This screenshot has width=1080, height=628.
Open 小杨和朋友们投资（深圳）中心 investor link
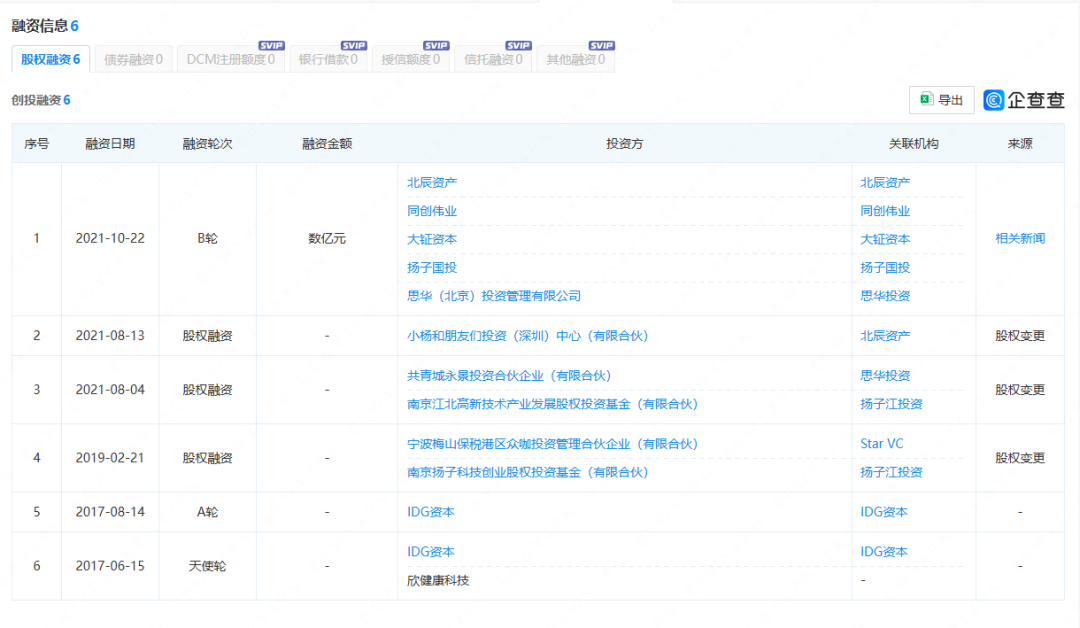528,336
